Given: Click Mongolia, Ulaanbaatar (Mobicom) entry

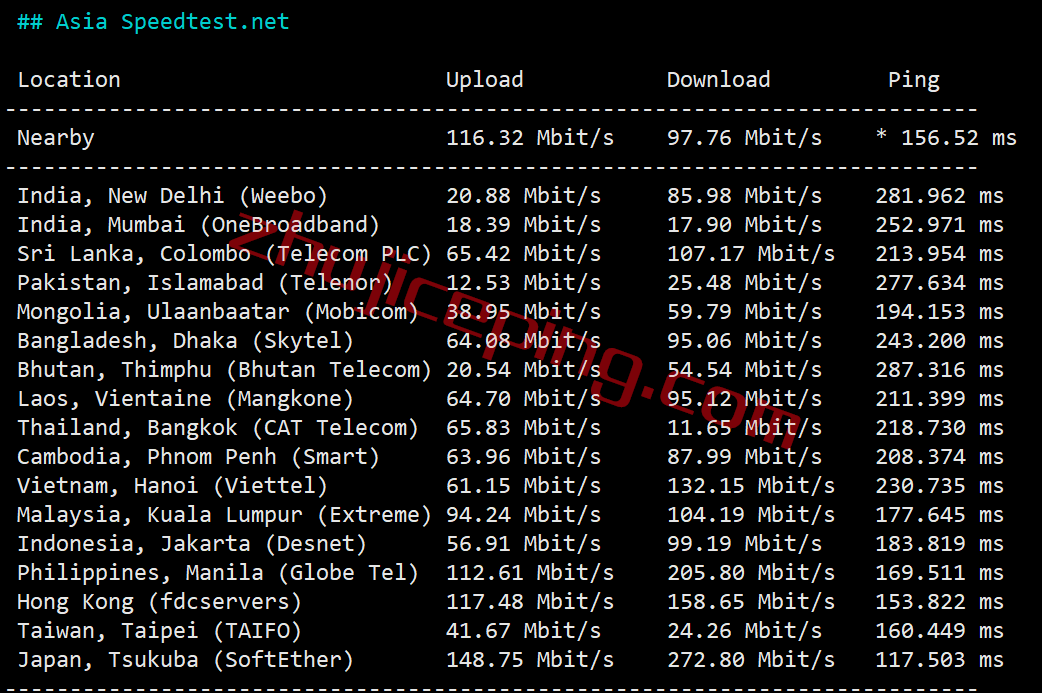Looking at the screenshot, I should click(217, 312).
